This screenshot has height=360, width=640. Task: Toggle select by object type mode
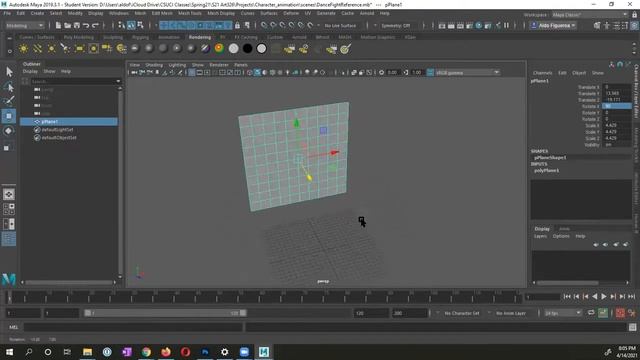(131, 25)
